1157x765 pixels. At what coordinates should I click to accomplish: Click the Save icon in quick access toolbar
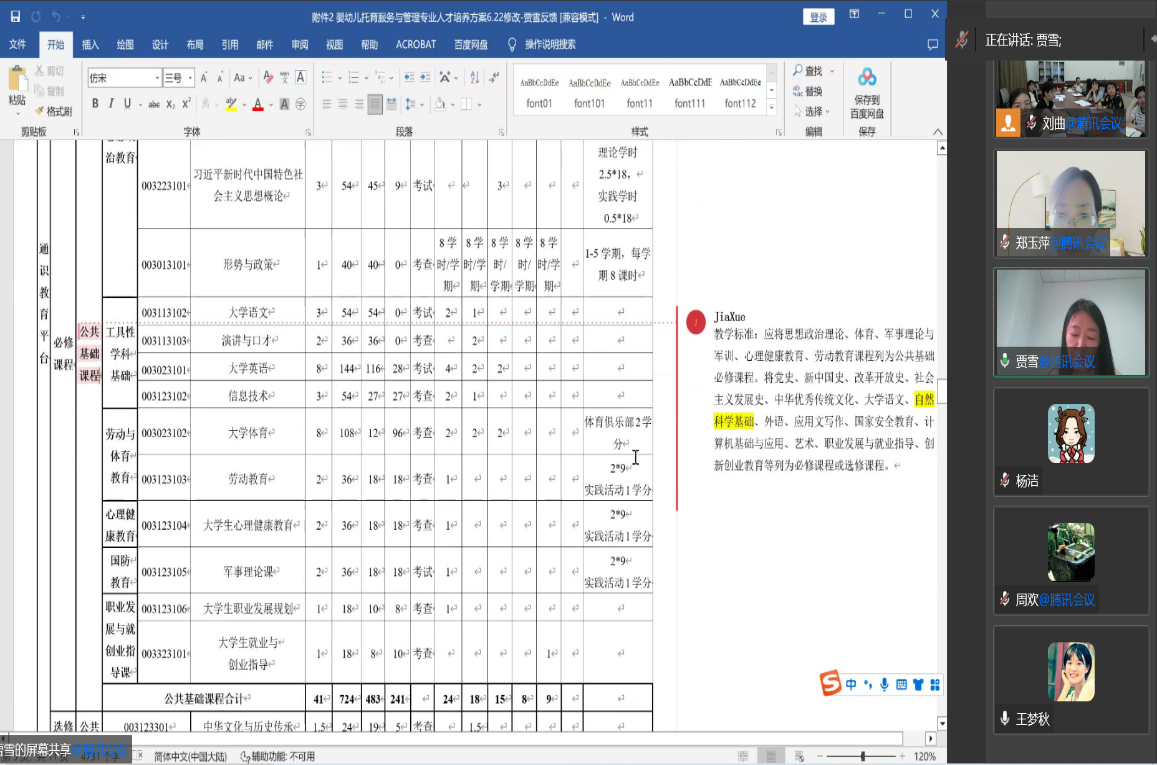click(x=15, y=17)
